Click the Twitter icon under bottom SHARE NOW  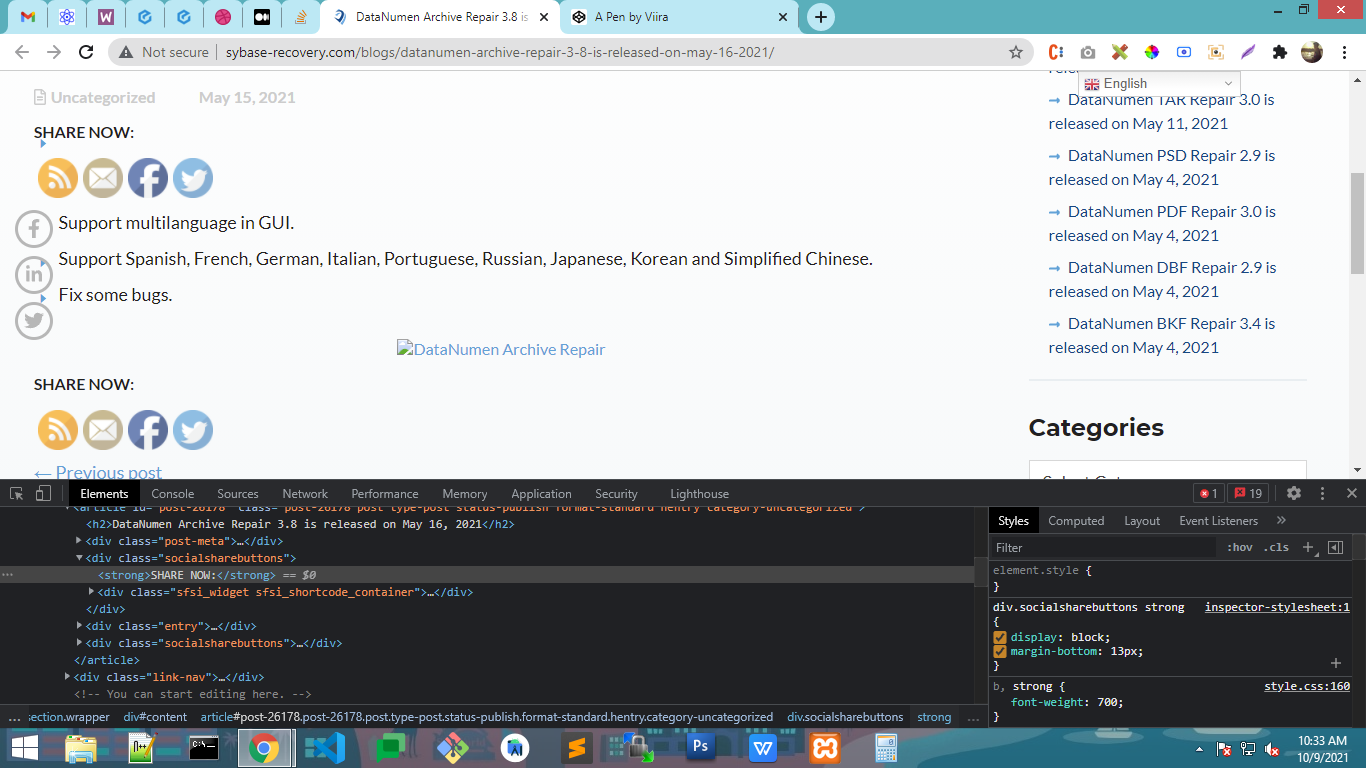[x=193, y=430]
